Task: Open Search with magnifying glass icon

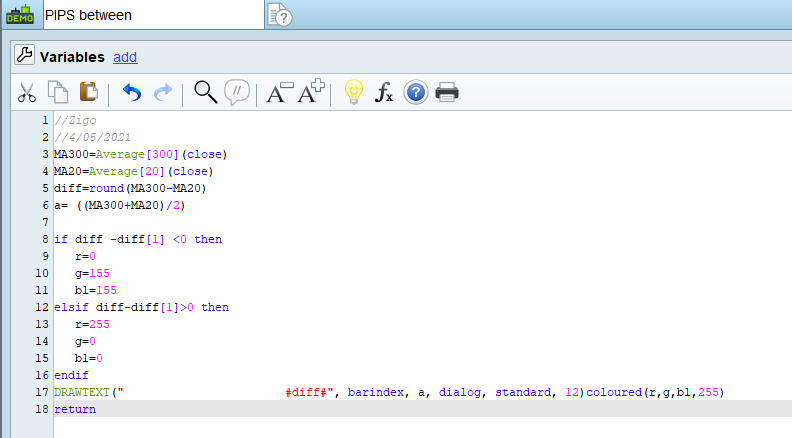Action: tap(206, 92)
